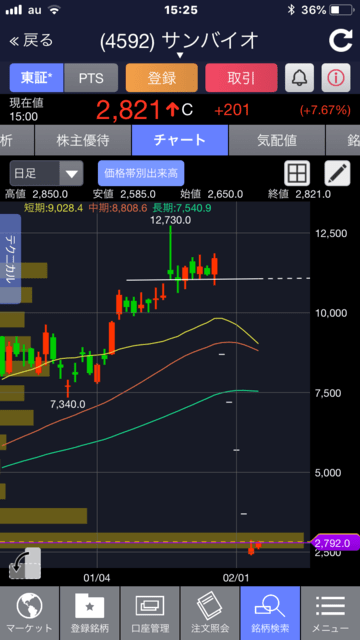Tap the red 取引 trade button

241,78
